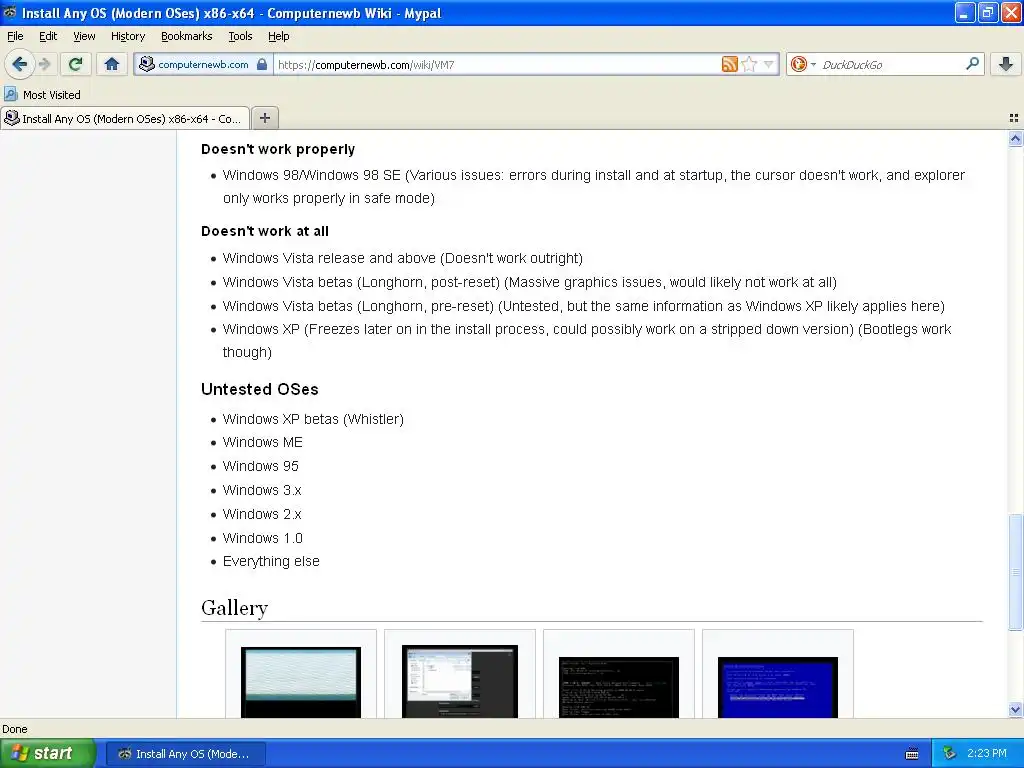Bookmark this page with the star icon

coord(749,64)
